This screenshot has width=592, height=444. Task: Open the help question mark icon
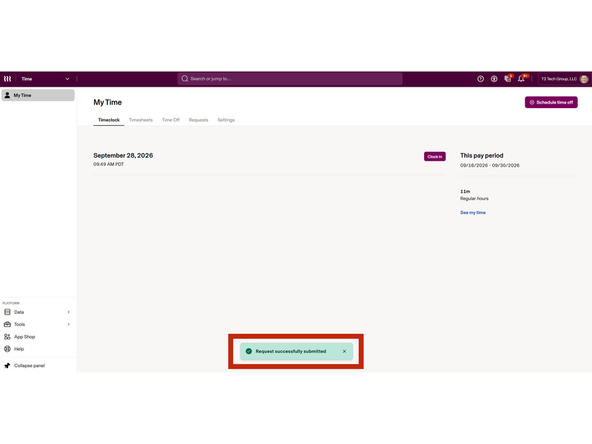tap(480, 79)
